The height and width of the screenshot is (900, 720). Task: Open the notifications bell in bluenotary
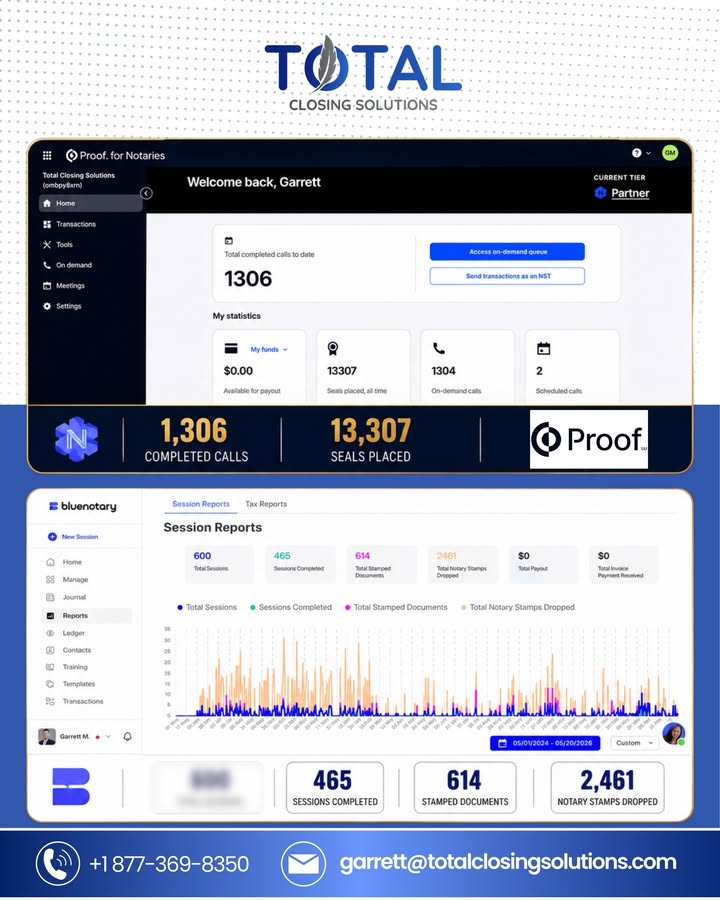tap(127, 736)
